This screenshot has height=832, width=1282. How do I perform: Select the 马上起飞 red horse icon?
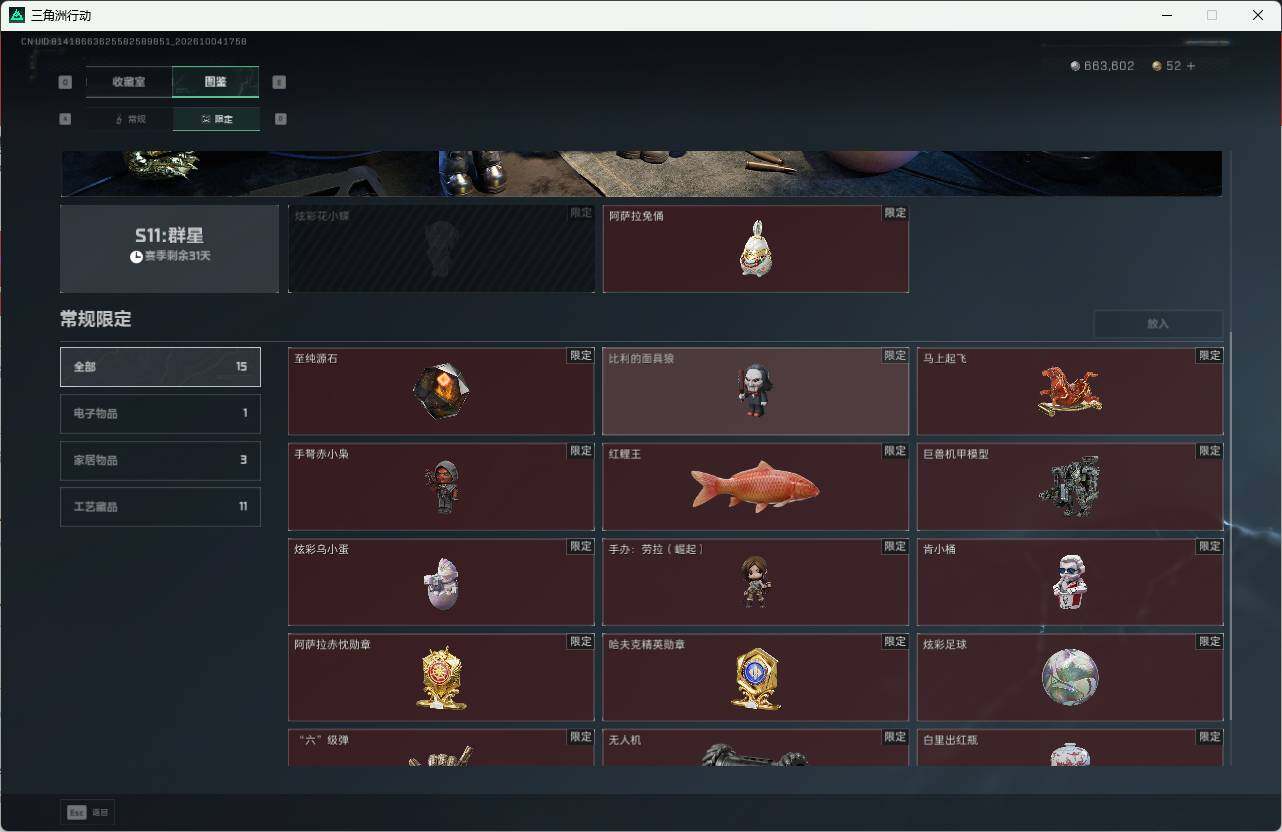coord(1070,391)
